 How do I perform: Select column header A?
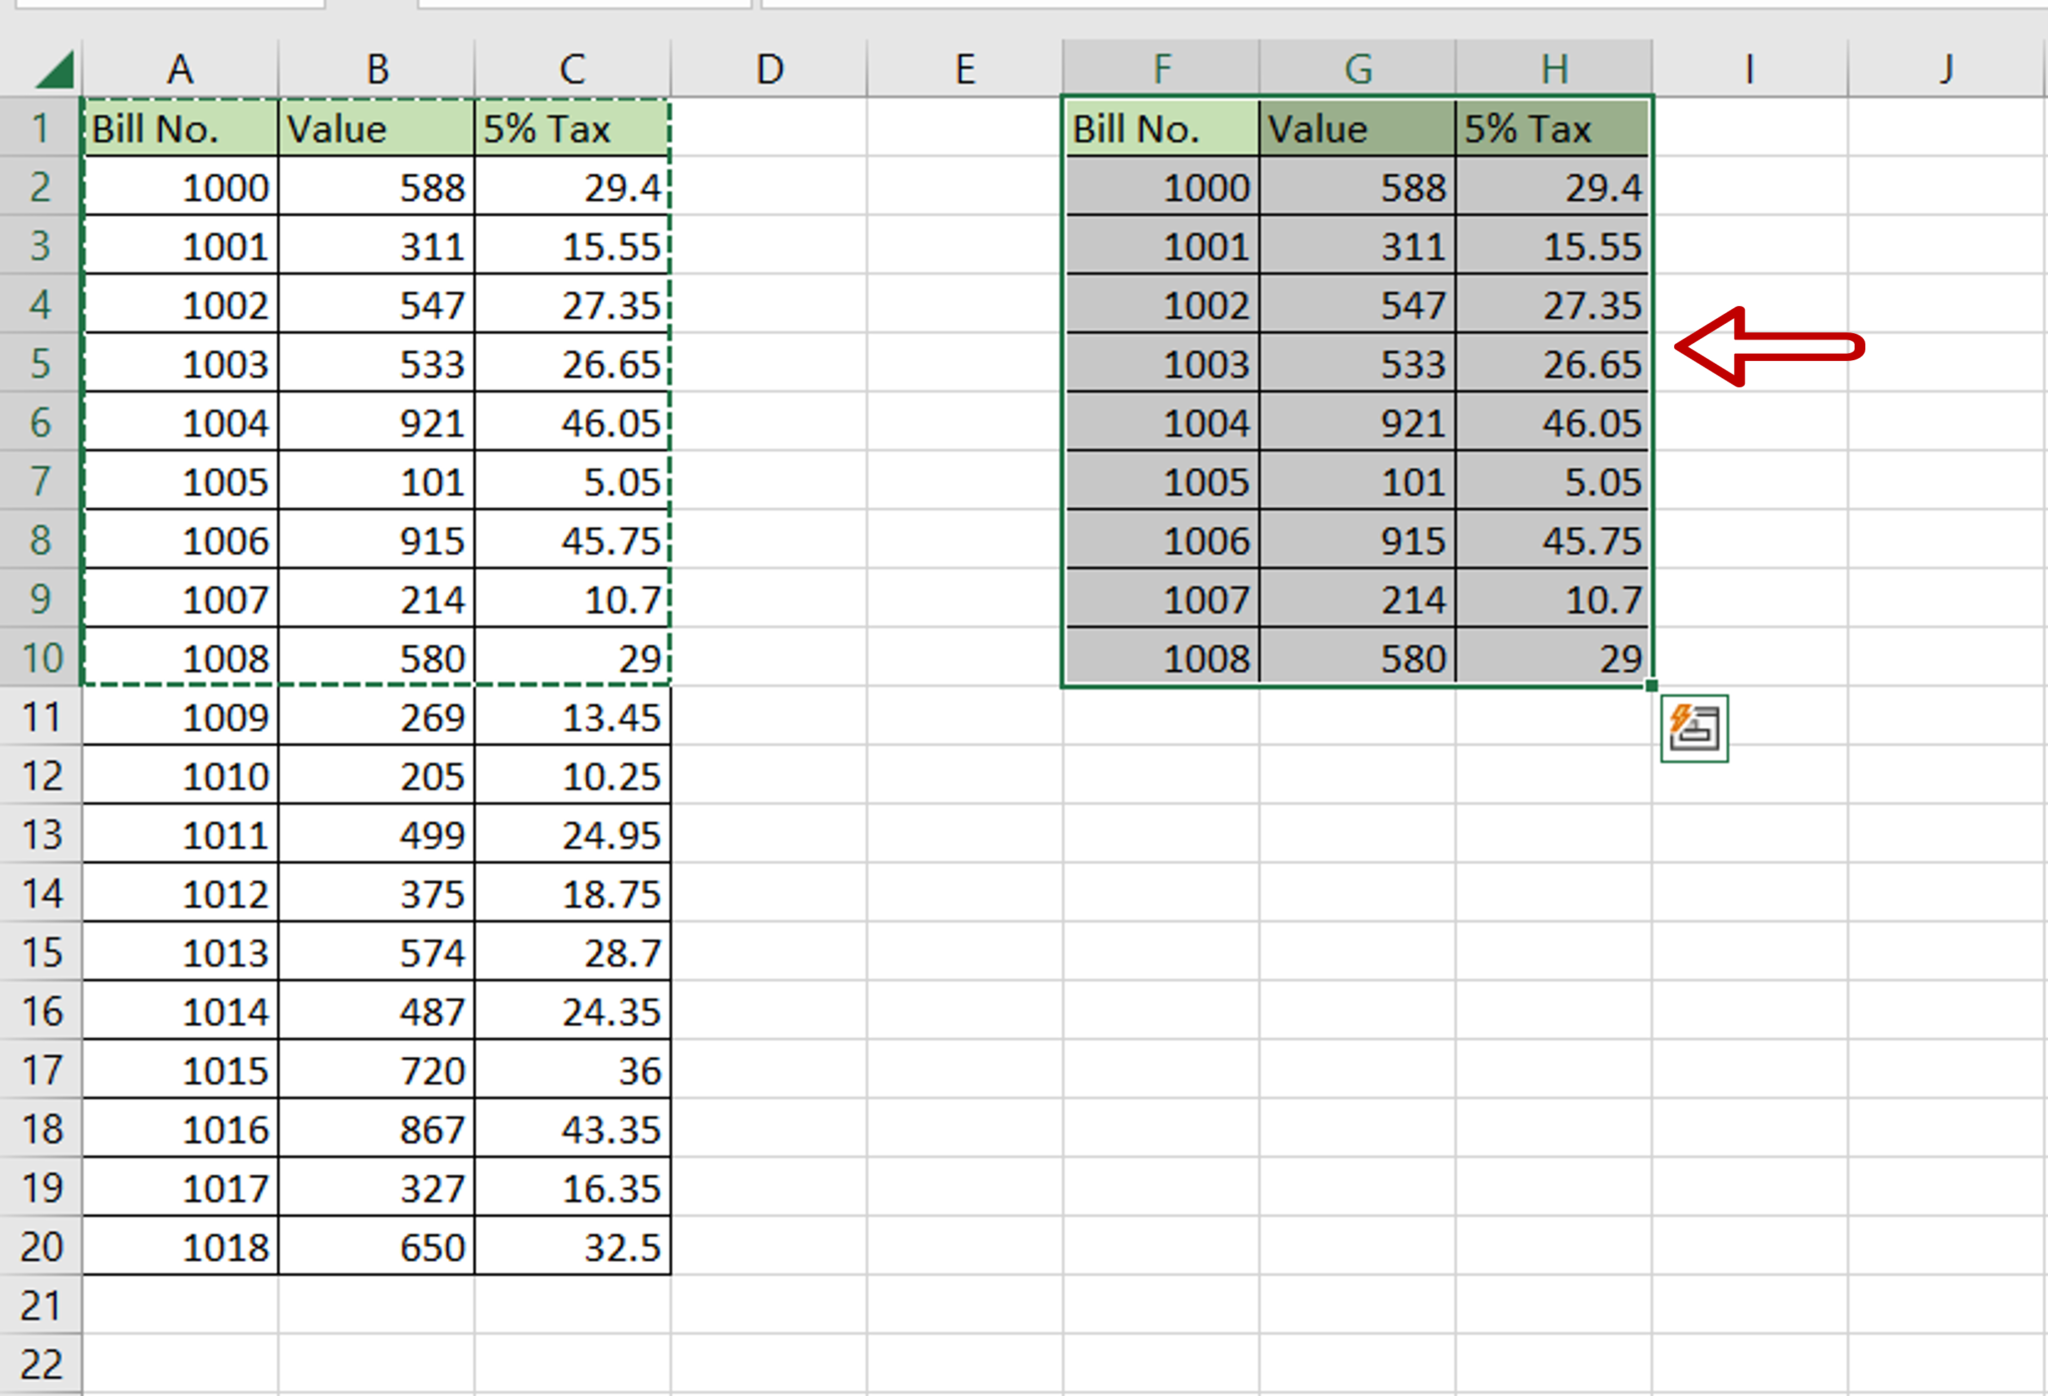coord(180,66)
